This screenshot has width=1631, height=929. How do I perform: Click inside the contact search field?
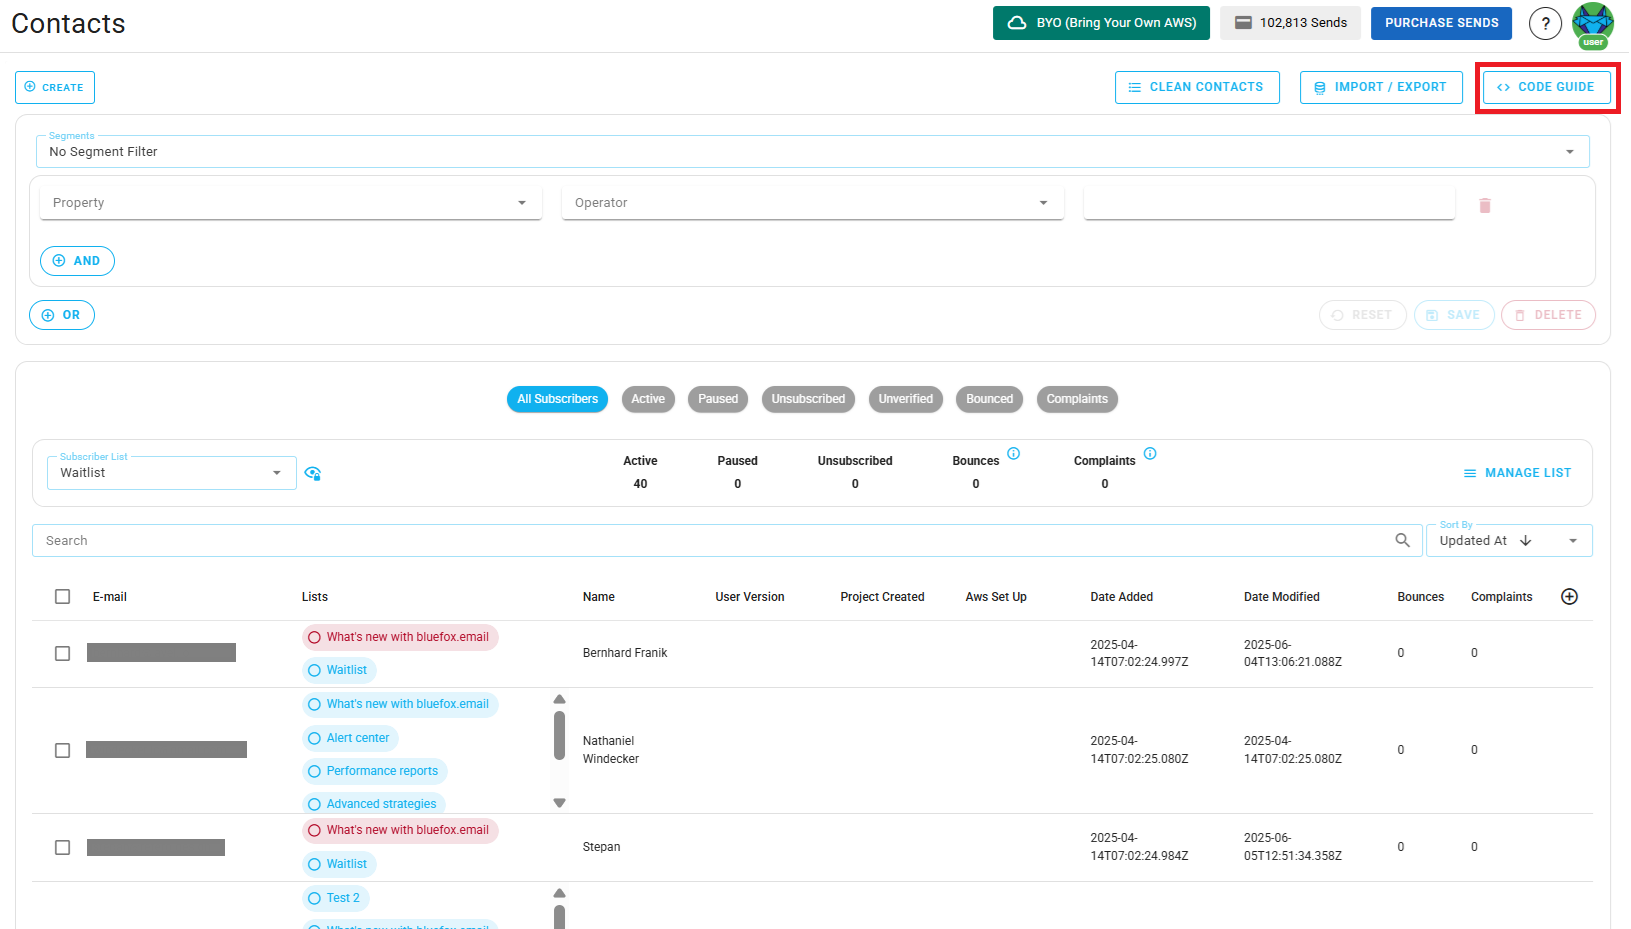coord(400,540)
